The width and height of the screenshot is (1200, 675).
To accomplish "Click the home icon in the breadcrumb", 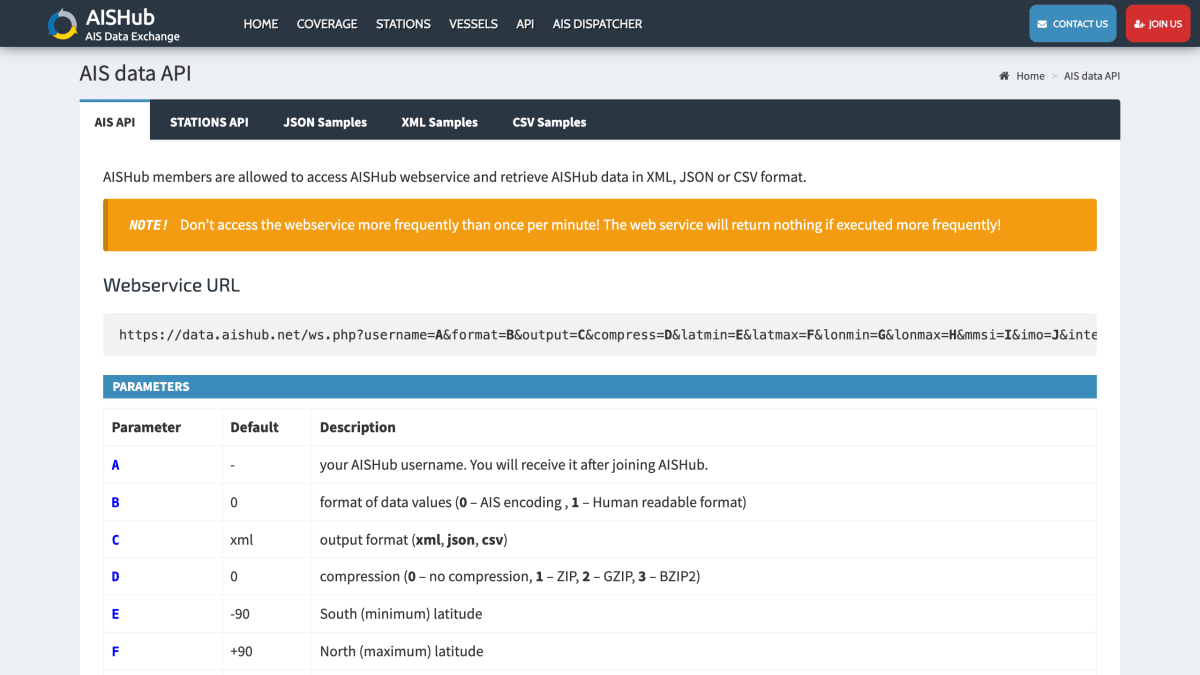I will [x=1004, y=76].
